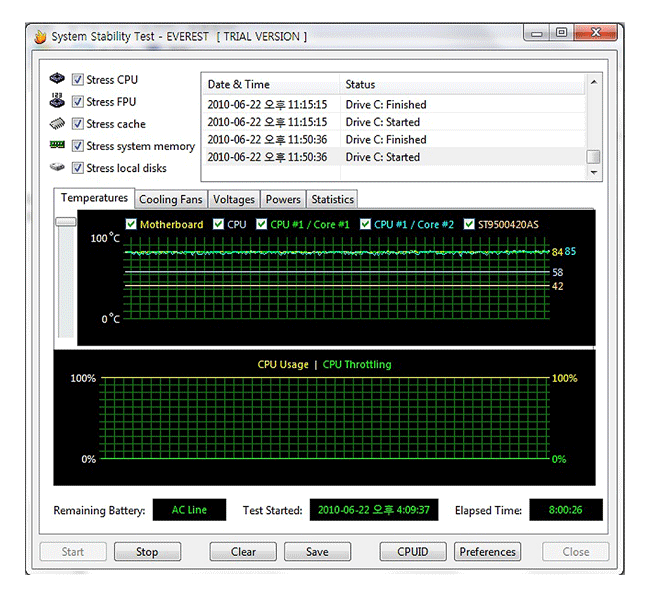Open the Powers tab
Screen dimensions: 651x598
click(x=283, y=199)
